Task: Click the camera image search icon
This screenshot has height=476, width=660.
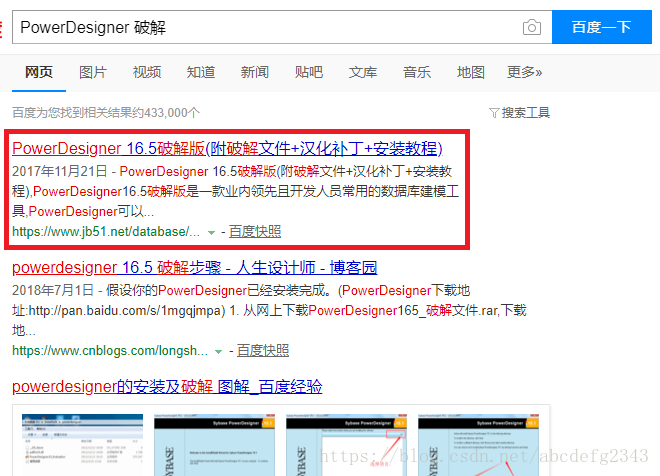Action: click(532, 27)
